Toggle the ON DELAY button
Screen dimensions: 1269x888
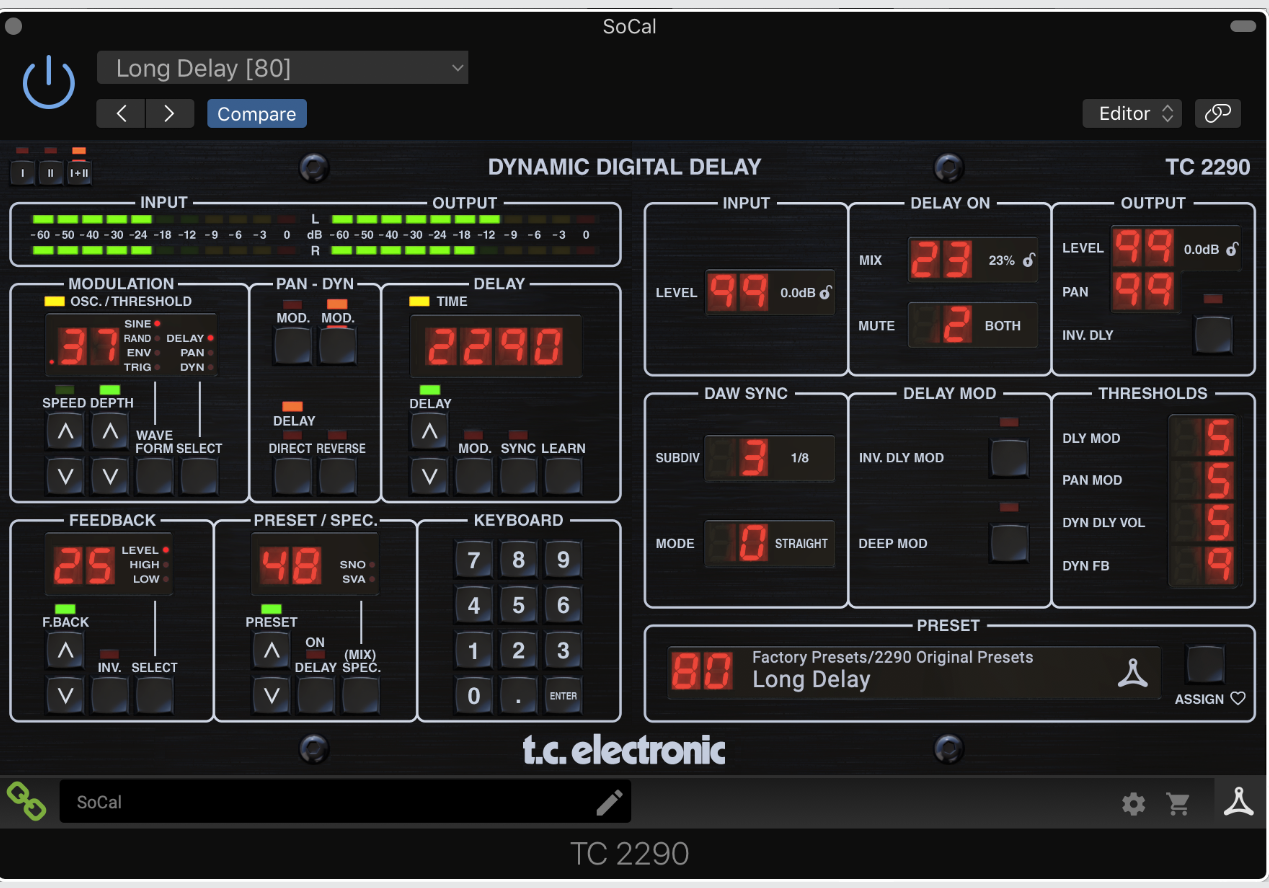coord(315,695)
